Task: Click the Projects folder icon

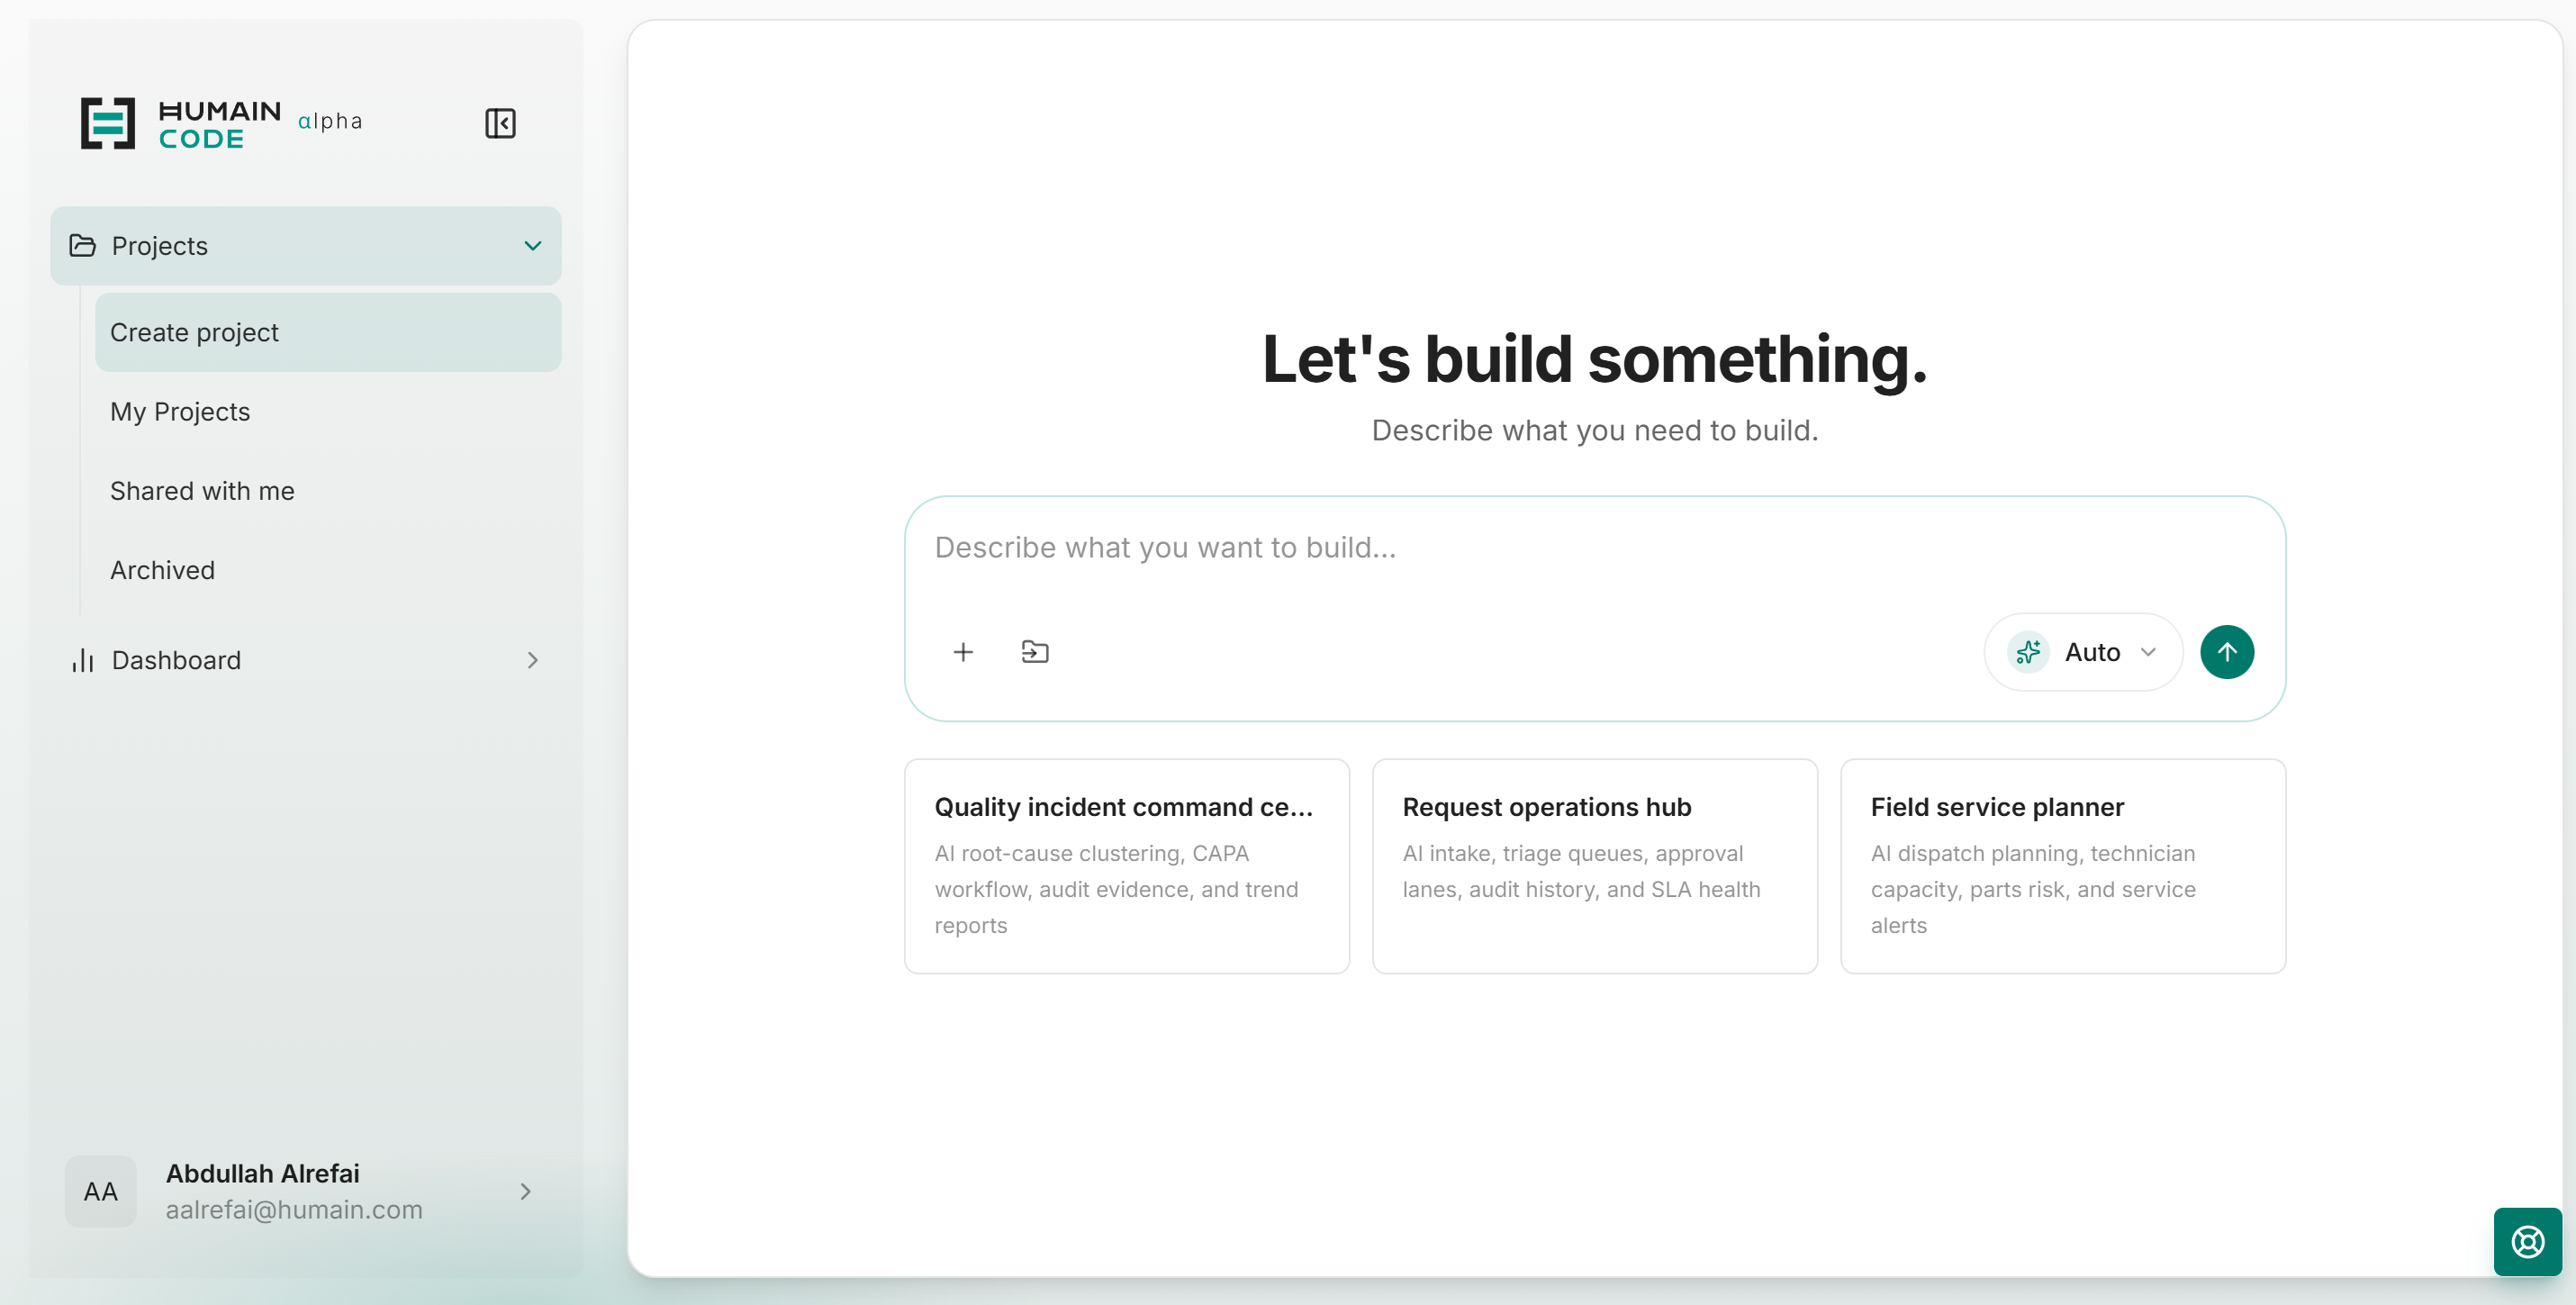Action: click(x=83, y=245)
